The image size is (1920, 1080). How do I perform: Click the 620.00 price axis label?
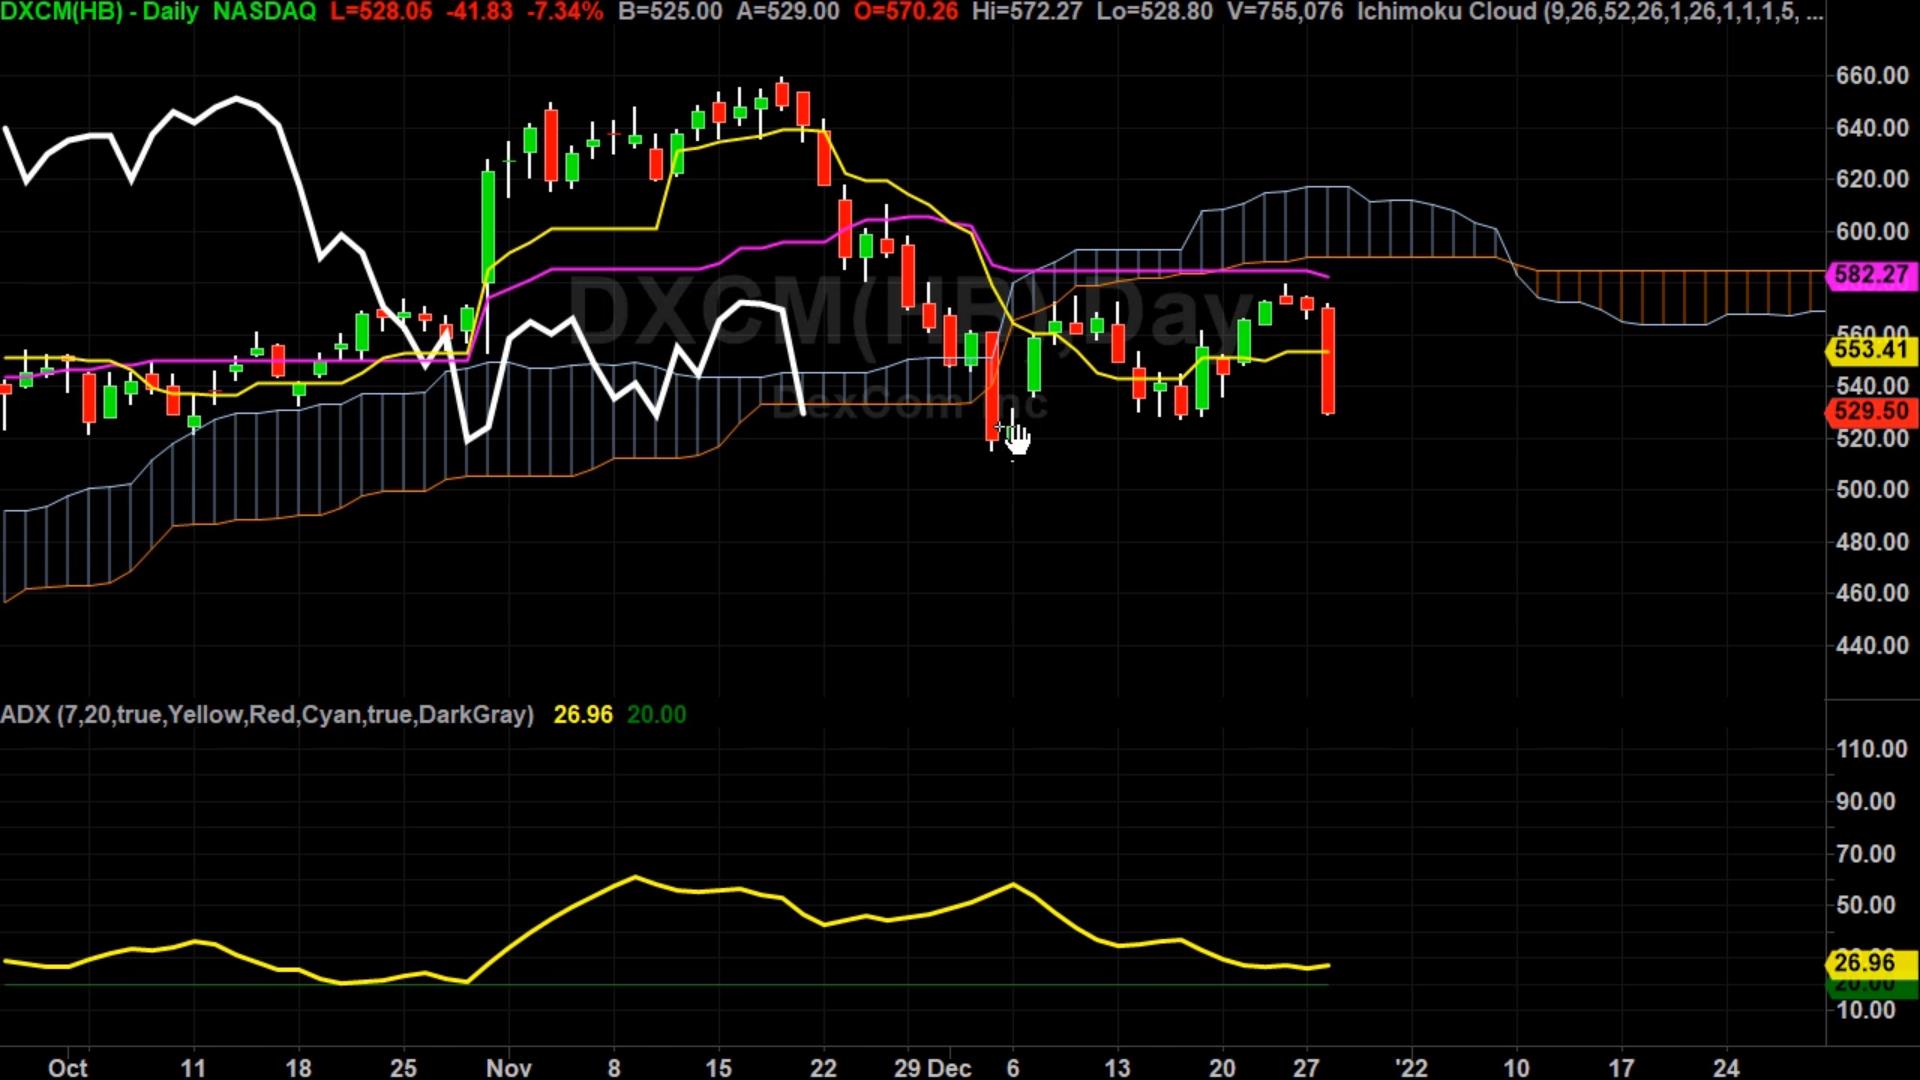pos(1872,179)
